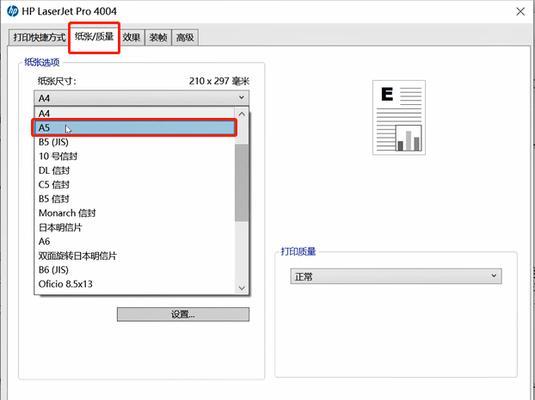Open the 打印快捷方式 tab
This screenshot has height=400, width=535.
[39, 37]
